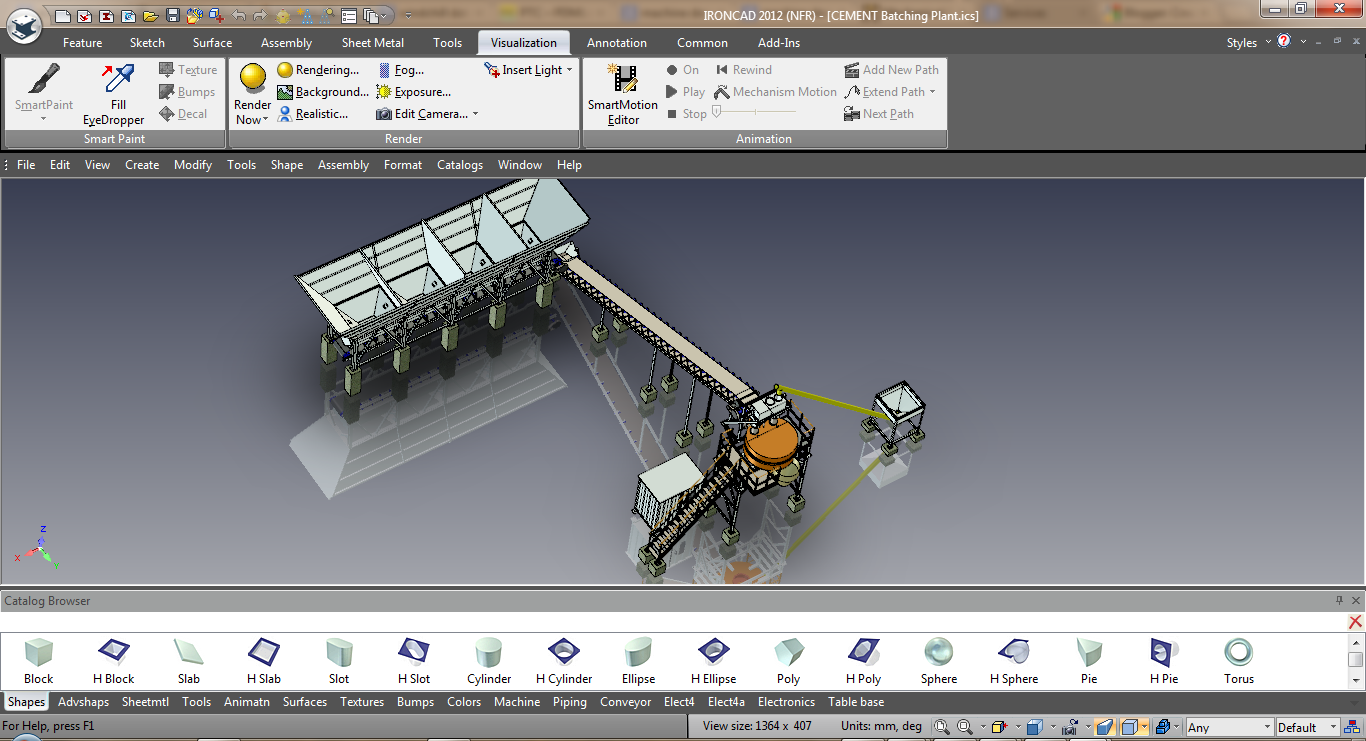Select the SmartPaint tool
This screenshot has height=741, width=1366.
click(42, 90)
